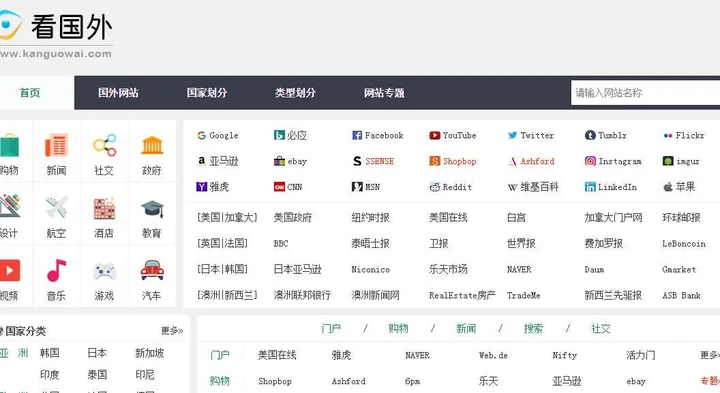Image resolution: width=720 pixels, height=393 pixels.
Task: Open the 泰晤士报 link
Action: pyautogui.click(x=371, y=243)
